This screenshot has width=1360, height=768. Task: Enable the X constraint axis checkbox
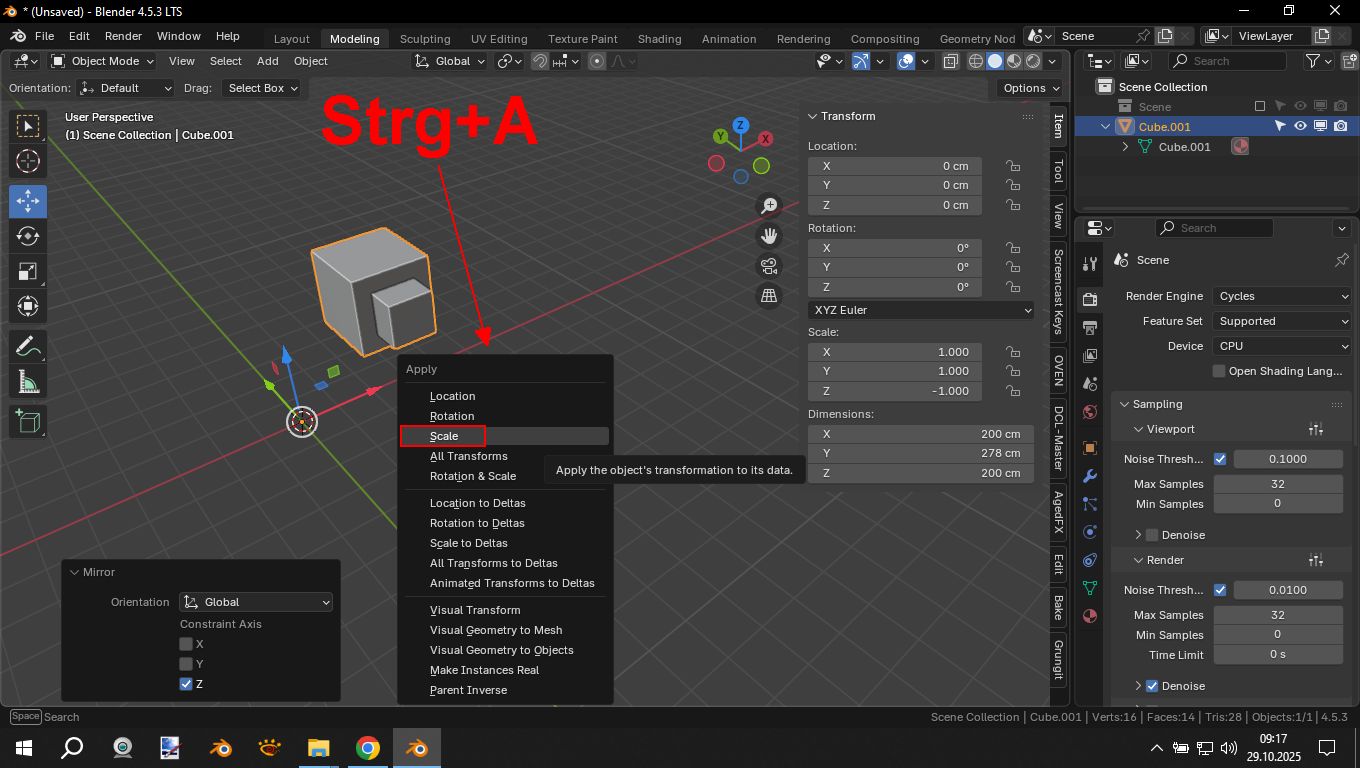(186, 644)
